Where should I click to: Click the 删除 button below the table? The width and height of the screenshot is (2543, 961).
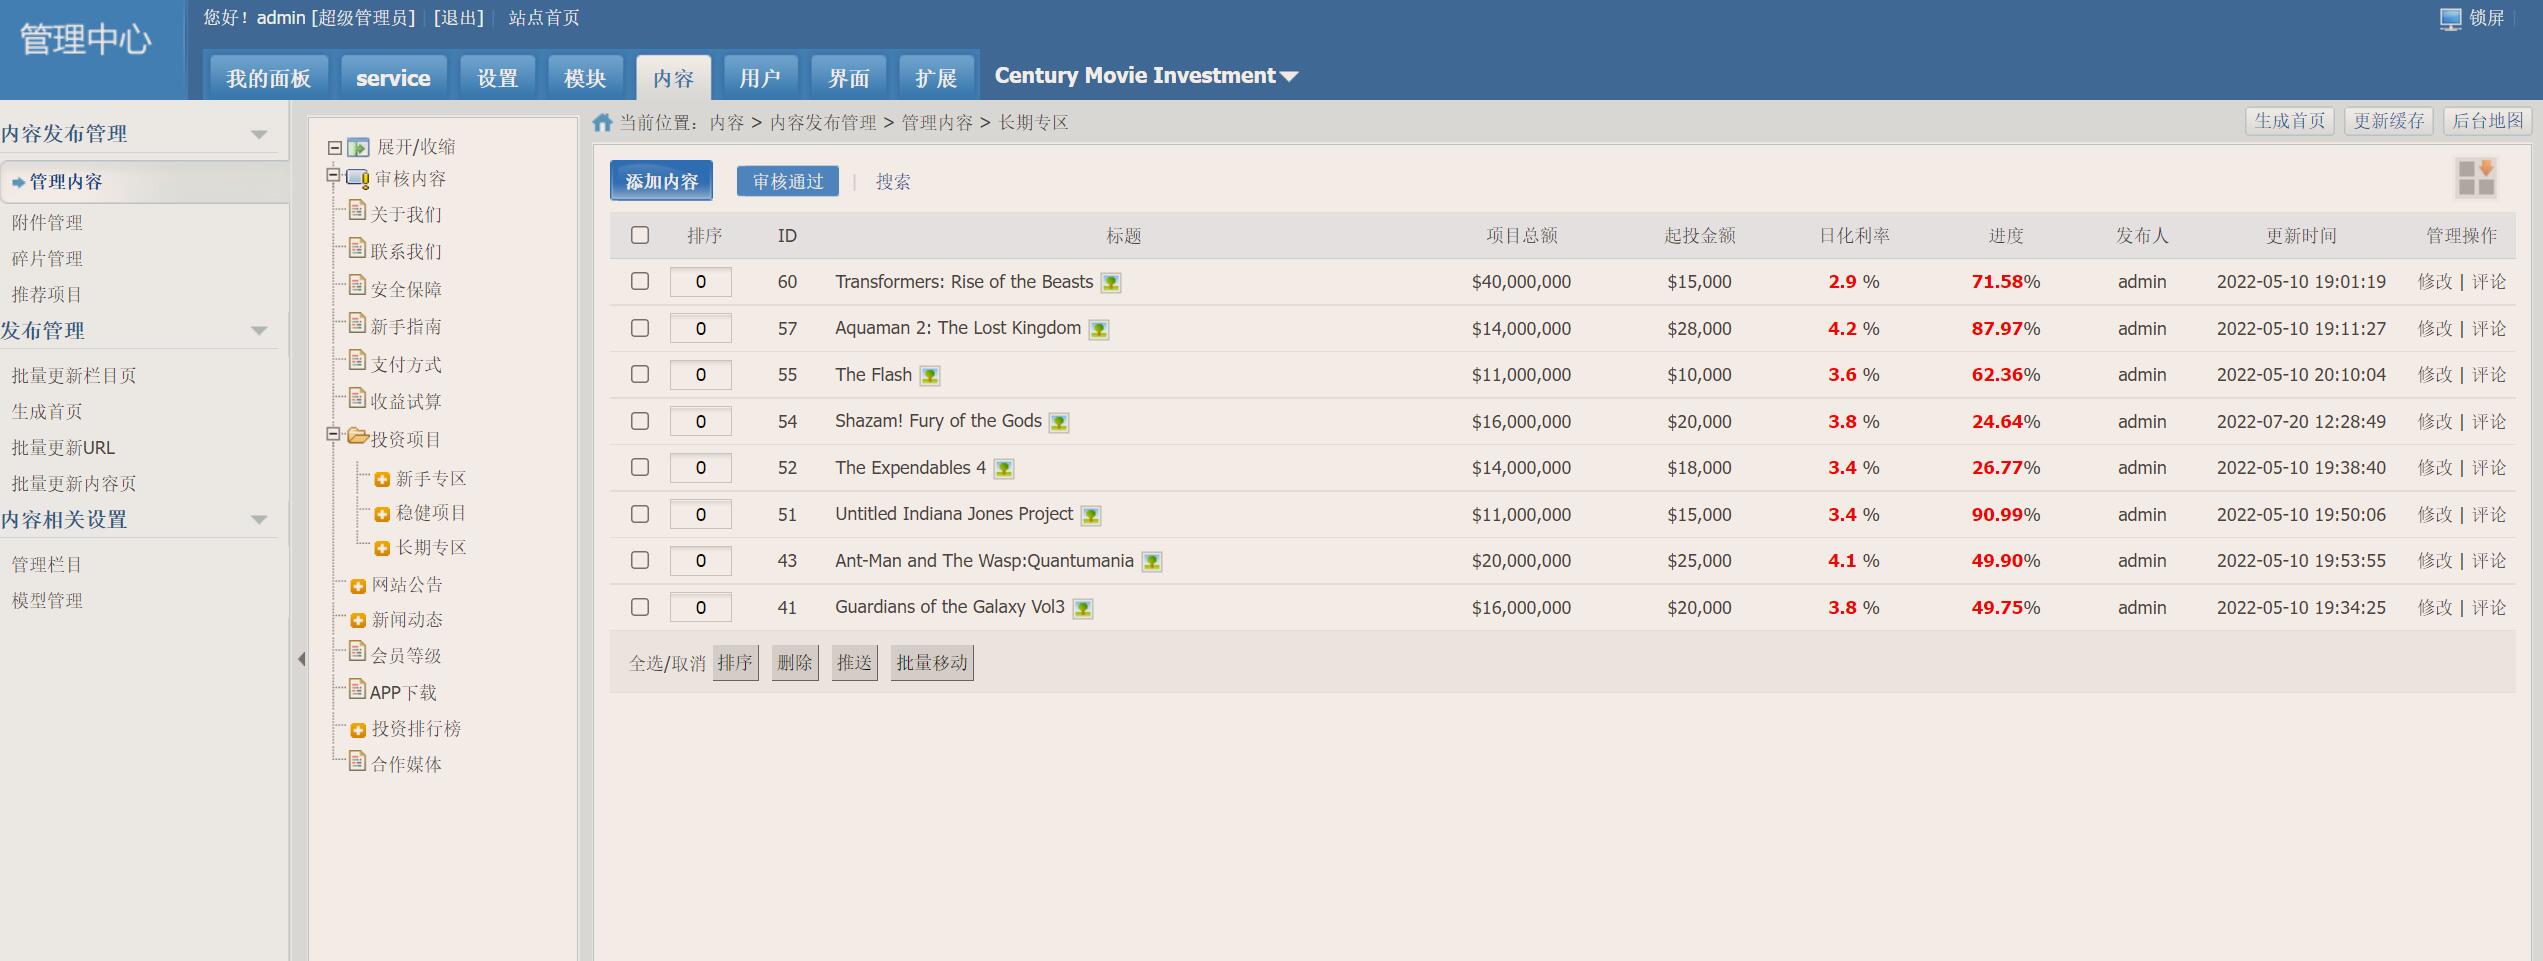(795, 663)
